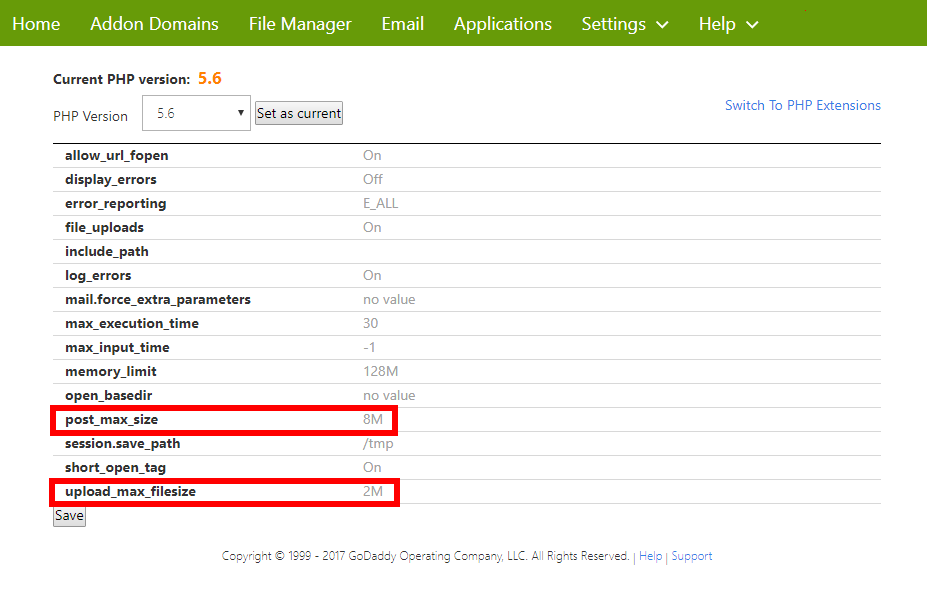
Task: Click the max_execution_time value 30
Action: coord(370,323)
